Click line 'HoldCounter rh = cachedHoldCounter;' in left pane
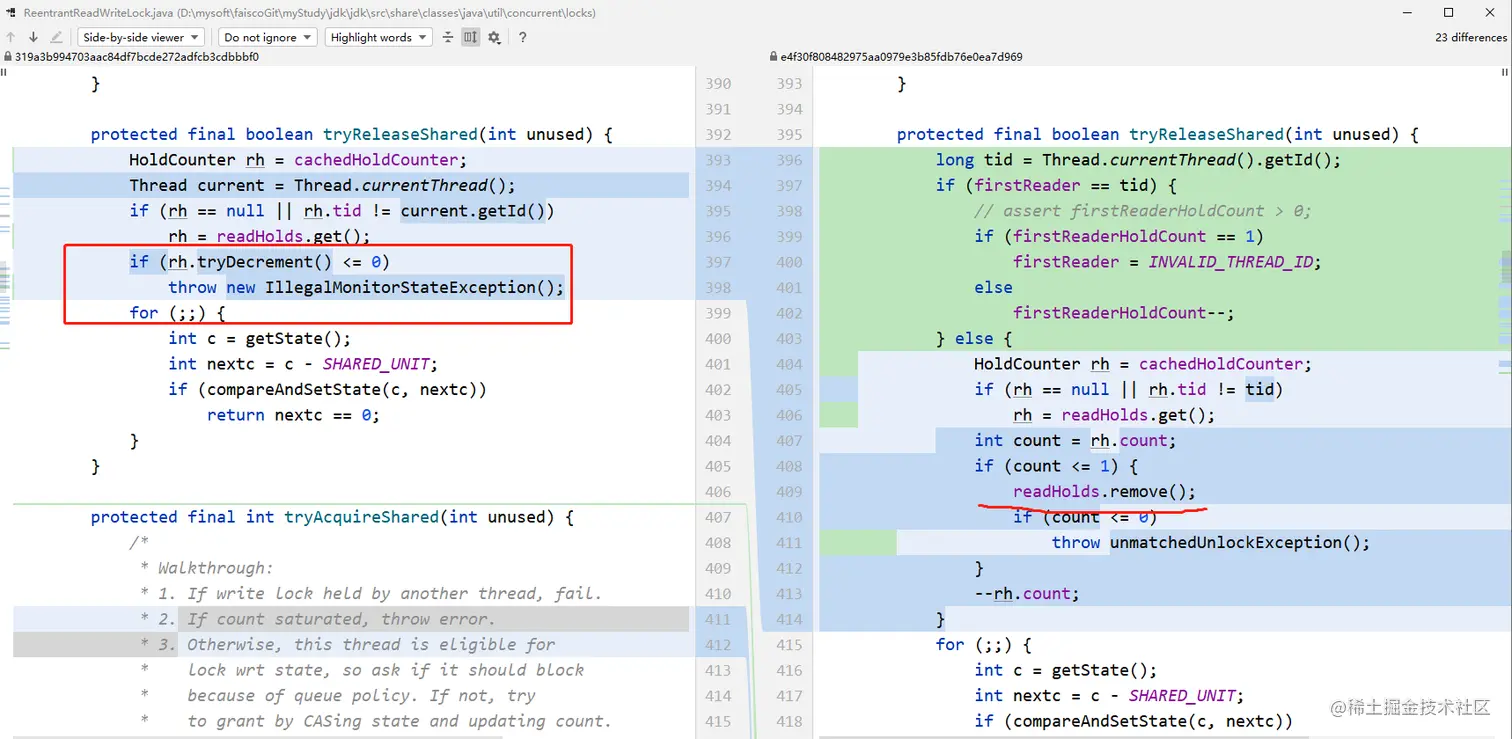1512x739 pixels. 298,160
